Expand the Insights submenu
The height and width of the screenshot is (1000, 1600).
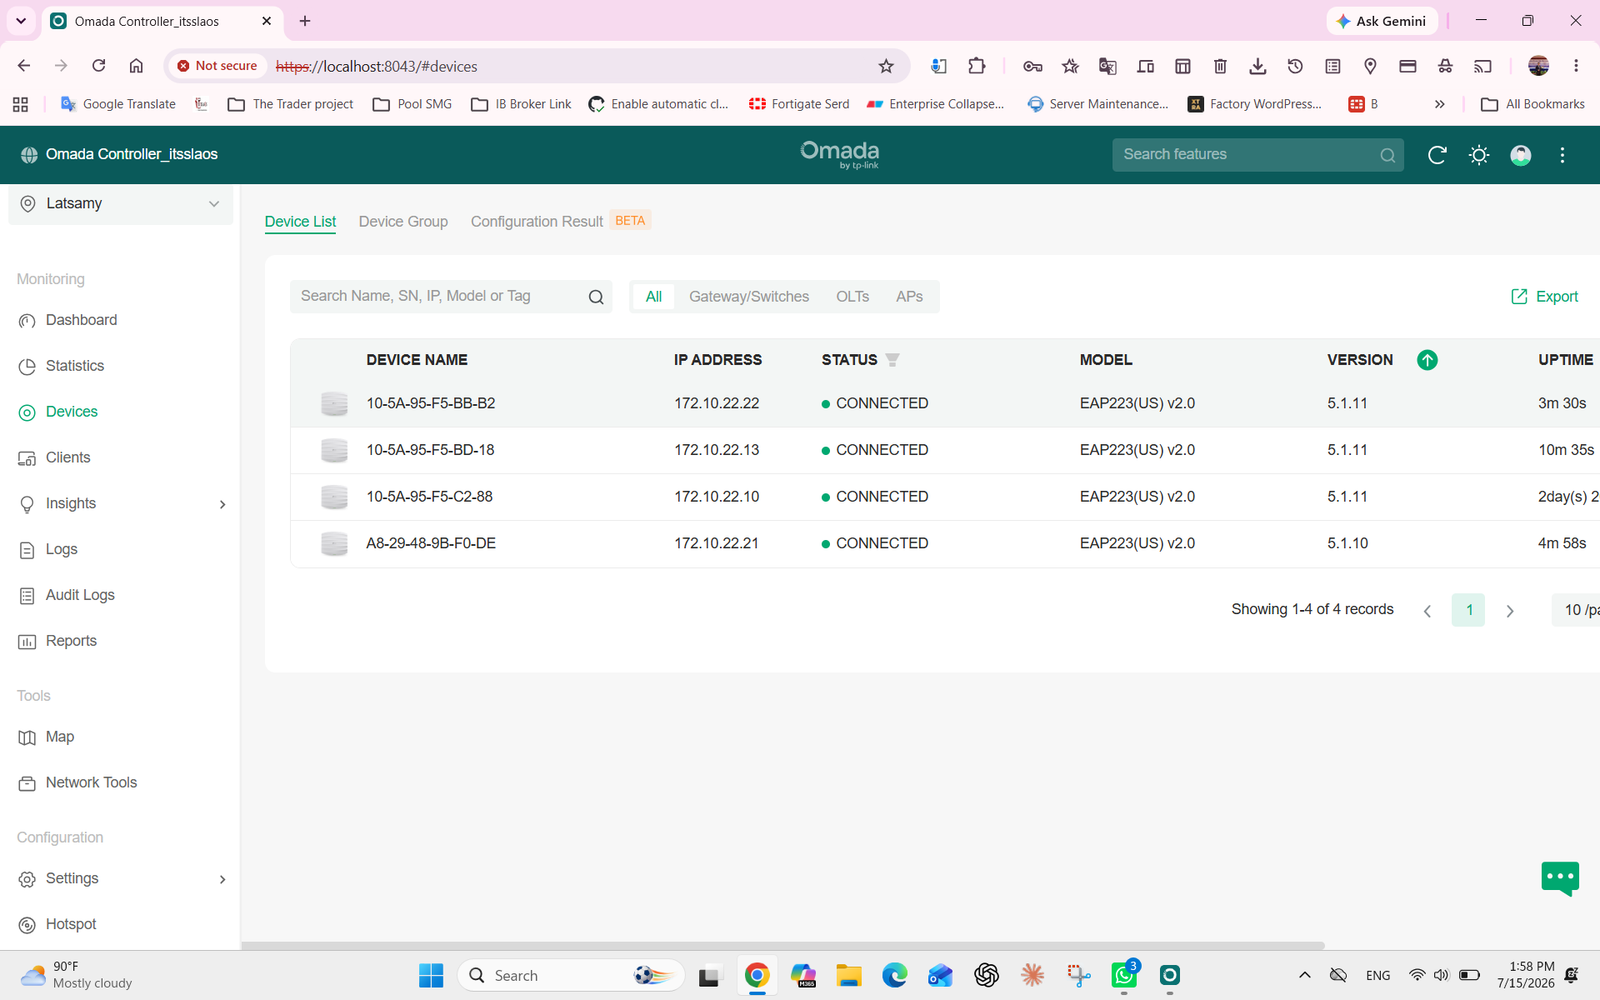click(x=222, y=505)
